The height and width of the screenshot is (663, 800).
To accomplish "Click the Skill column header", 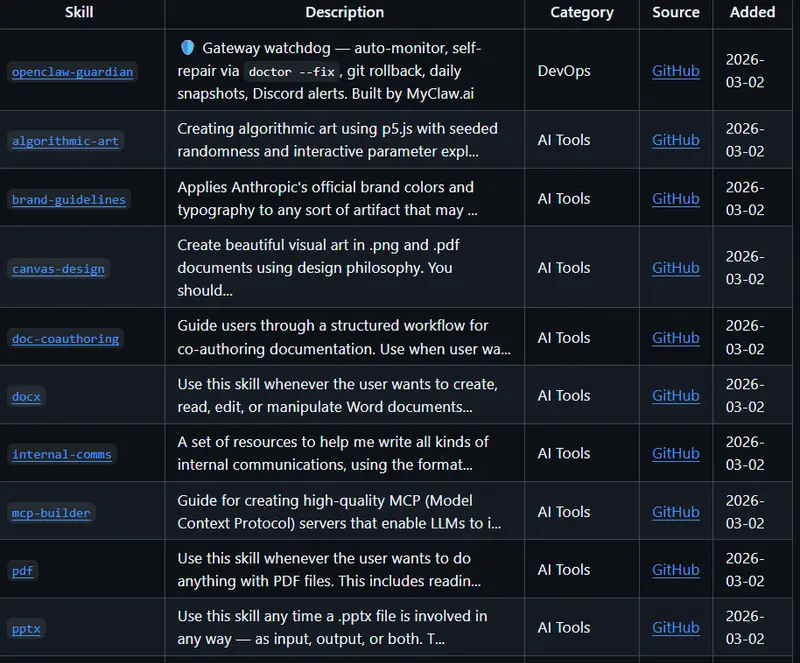I will pos(79,12).
